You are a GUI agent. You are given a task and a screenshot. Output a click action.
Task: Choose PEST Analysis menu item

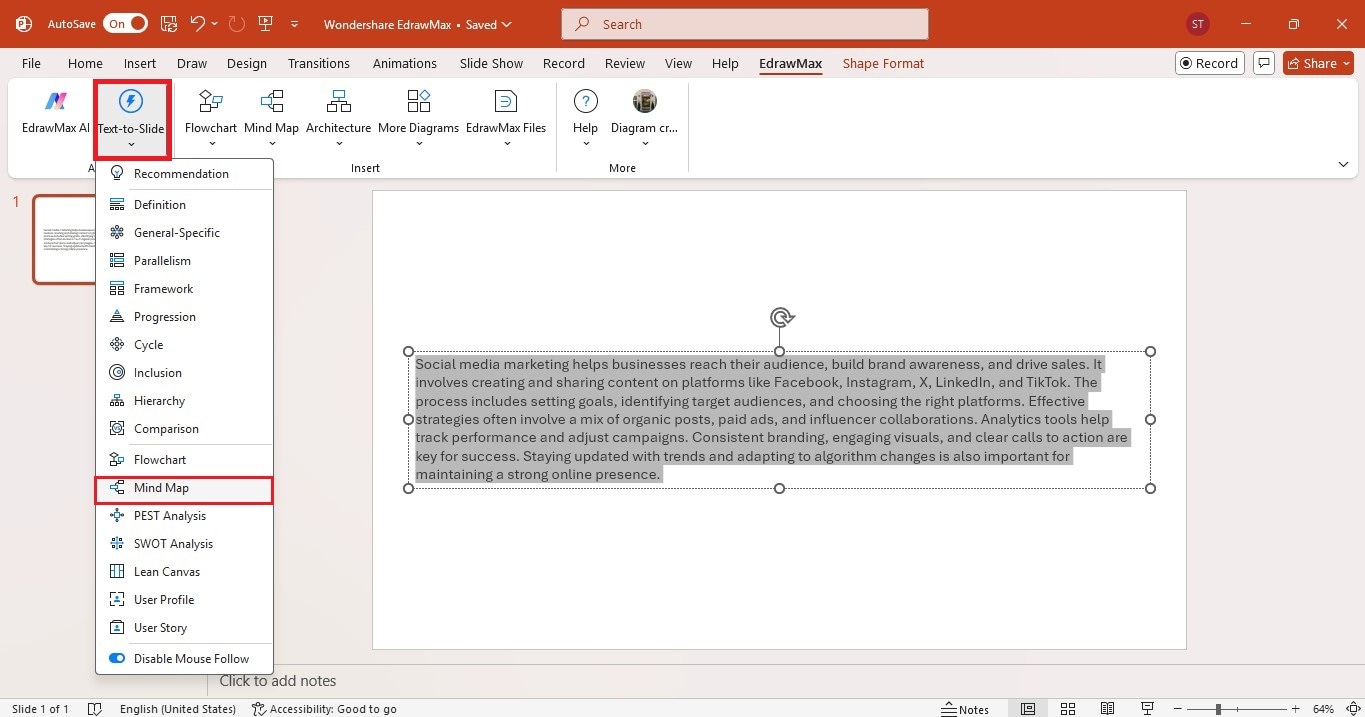pyautogui.click(x=184, y=516)
